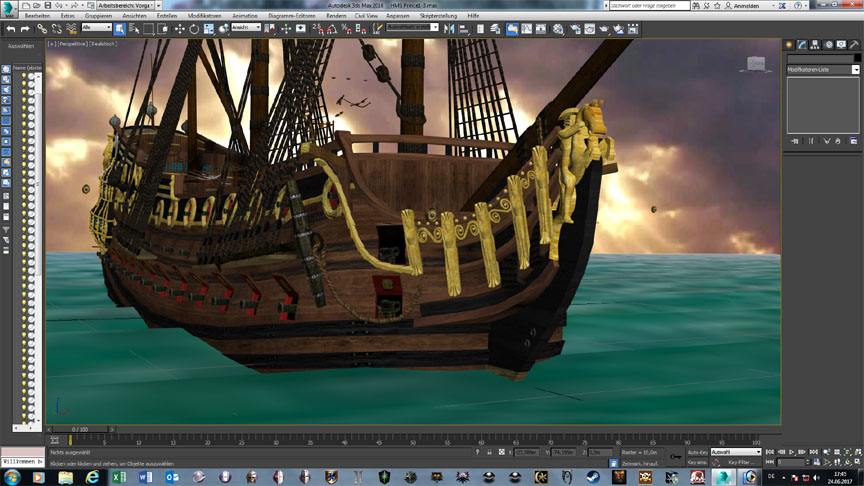
Task: Click the Auto-Key button
Action: (x=698, y=452)
